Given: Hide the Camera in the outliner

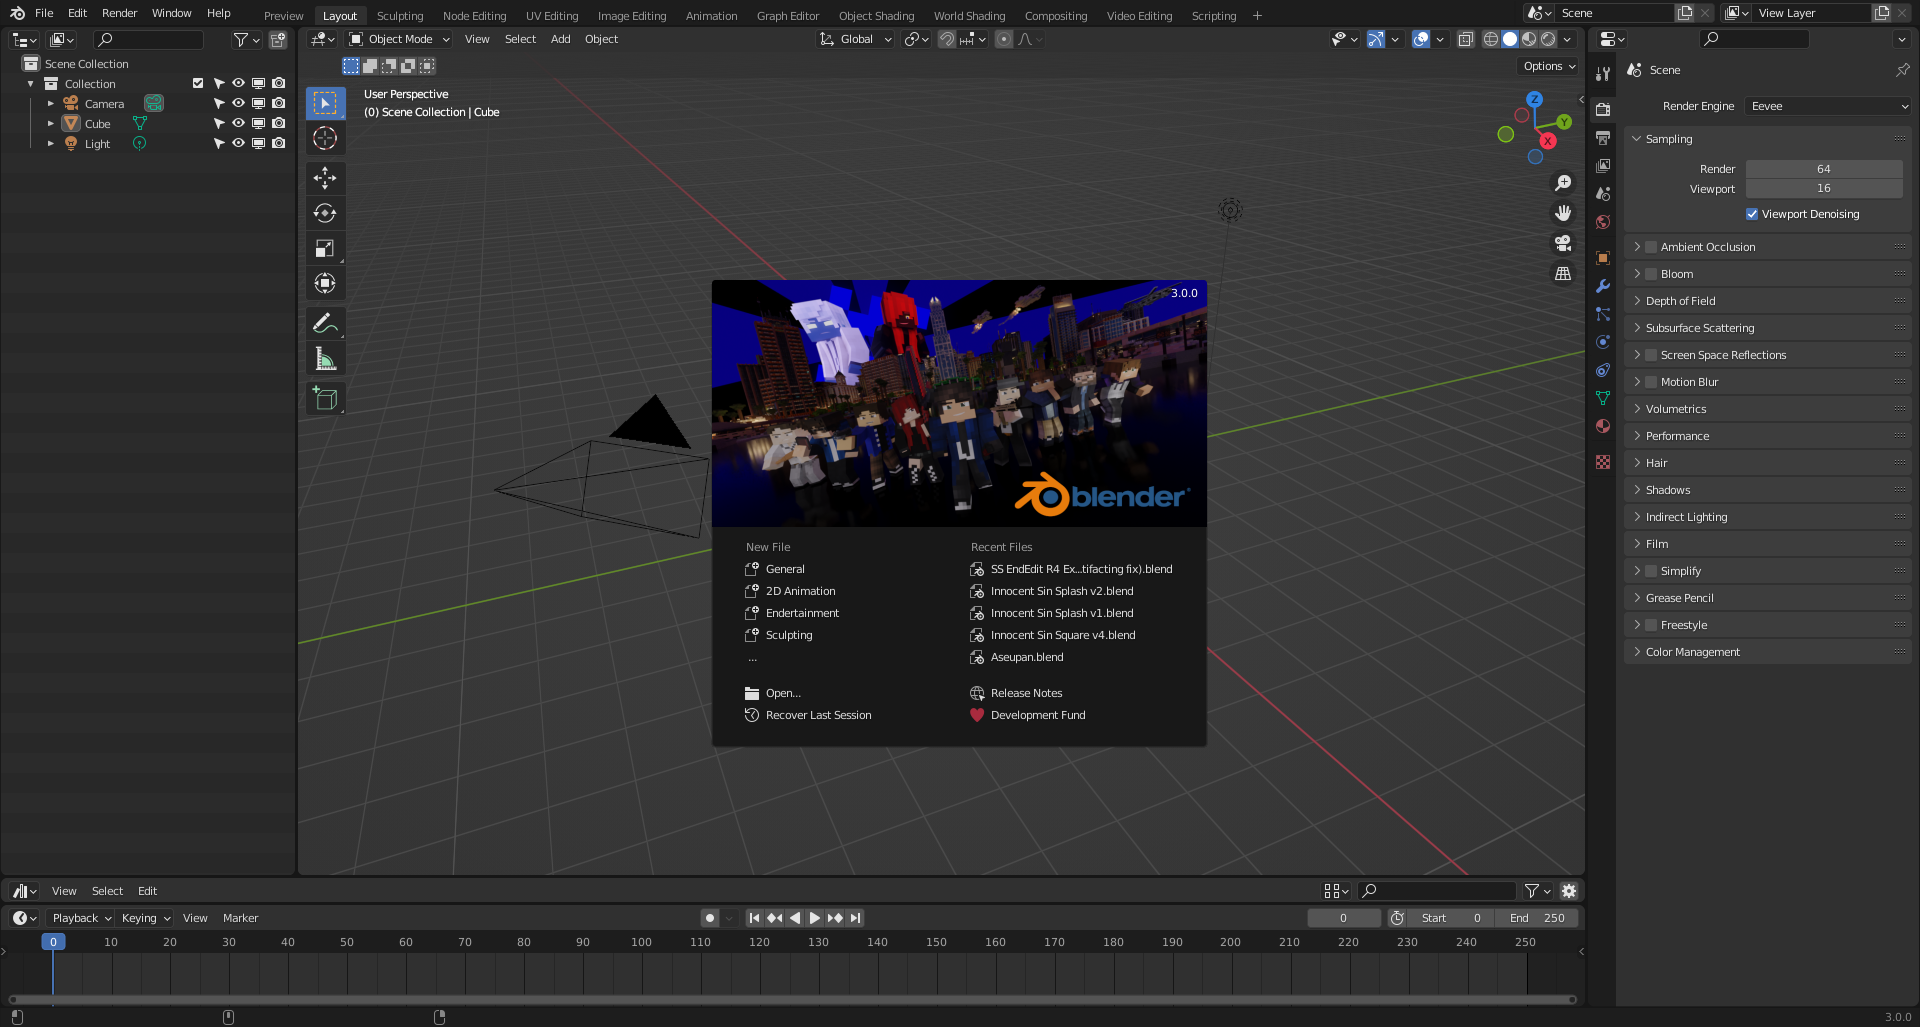Looking at the screenshot, I should pyautogui.click(x=238, y=103).
